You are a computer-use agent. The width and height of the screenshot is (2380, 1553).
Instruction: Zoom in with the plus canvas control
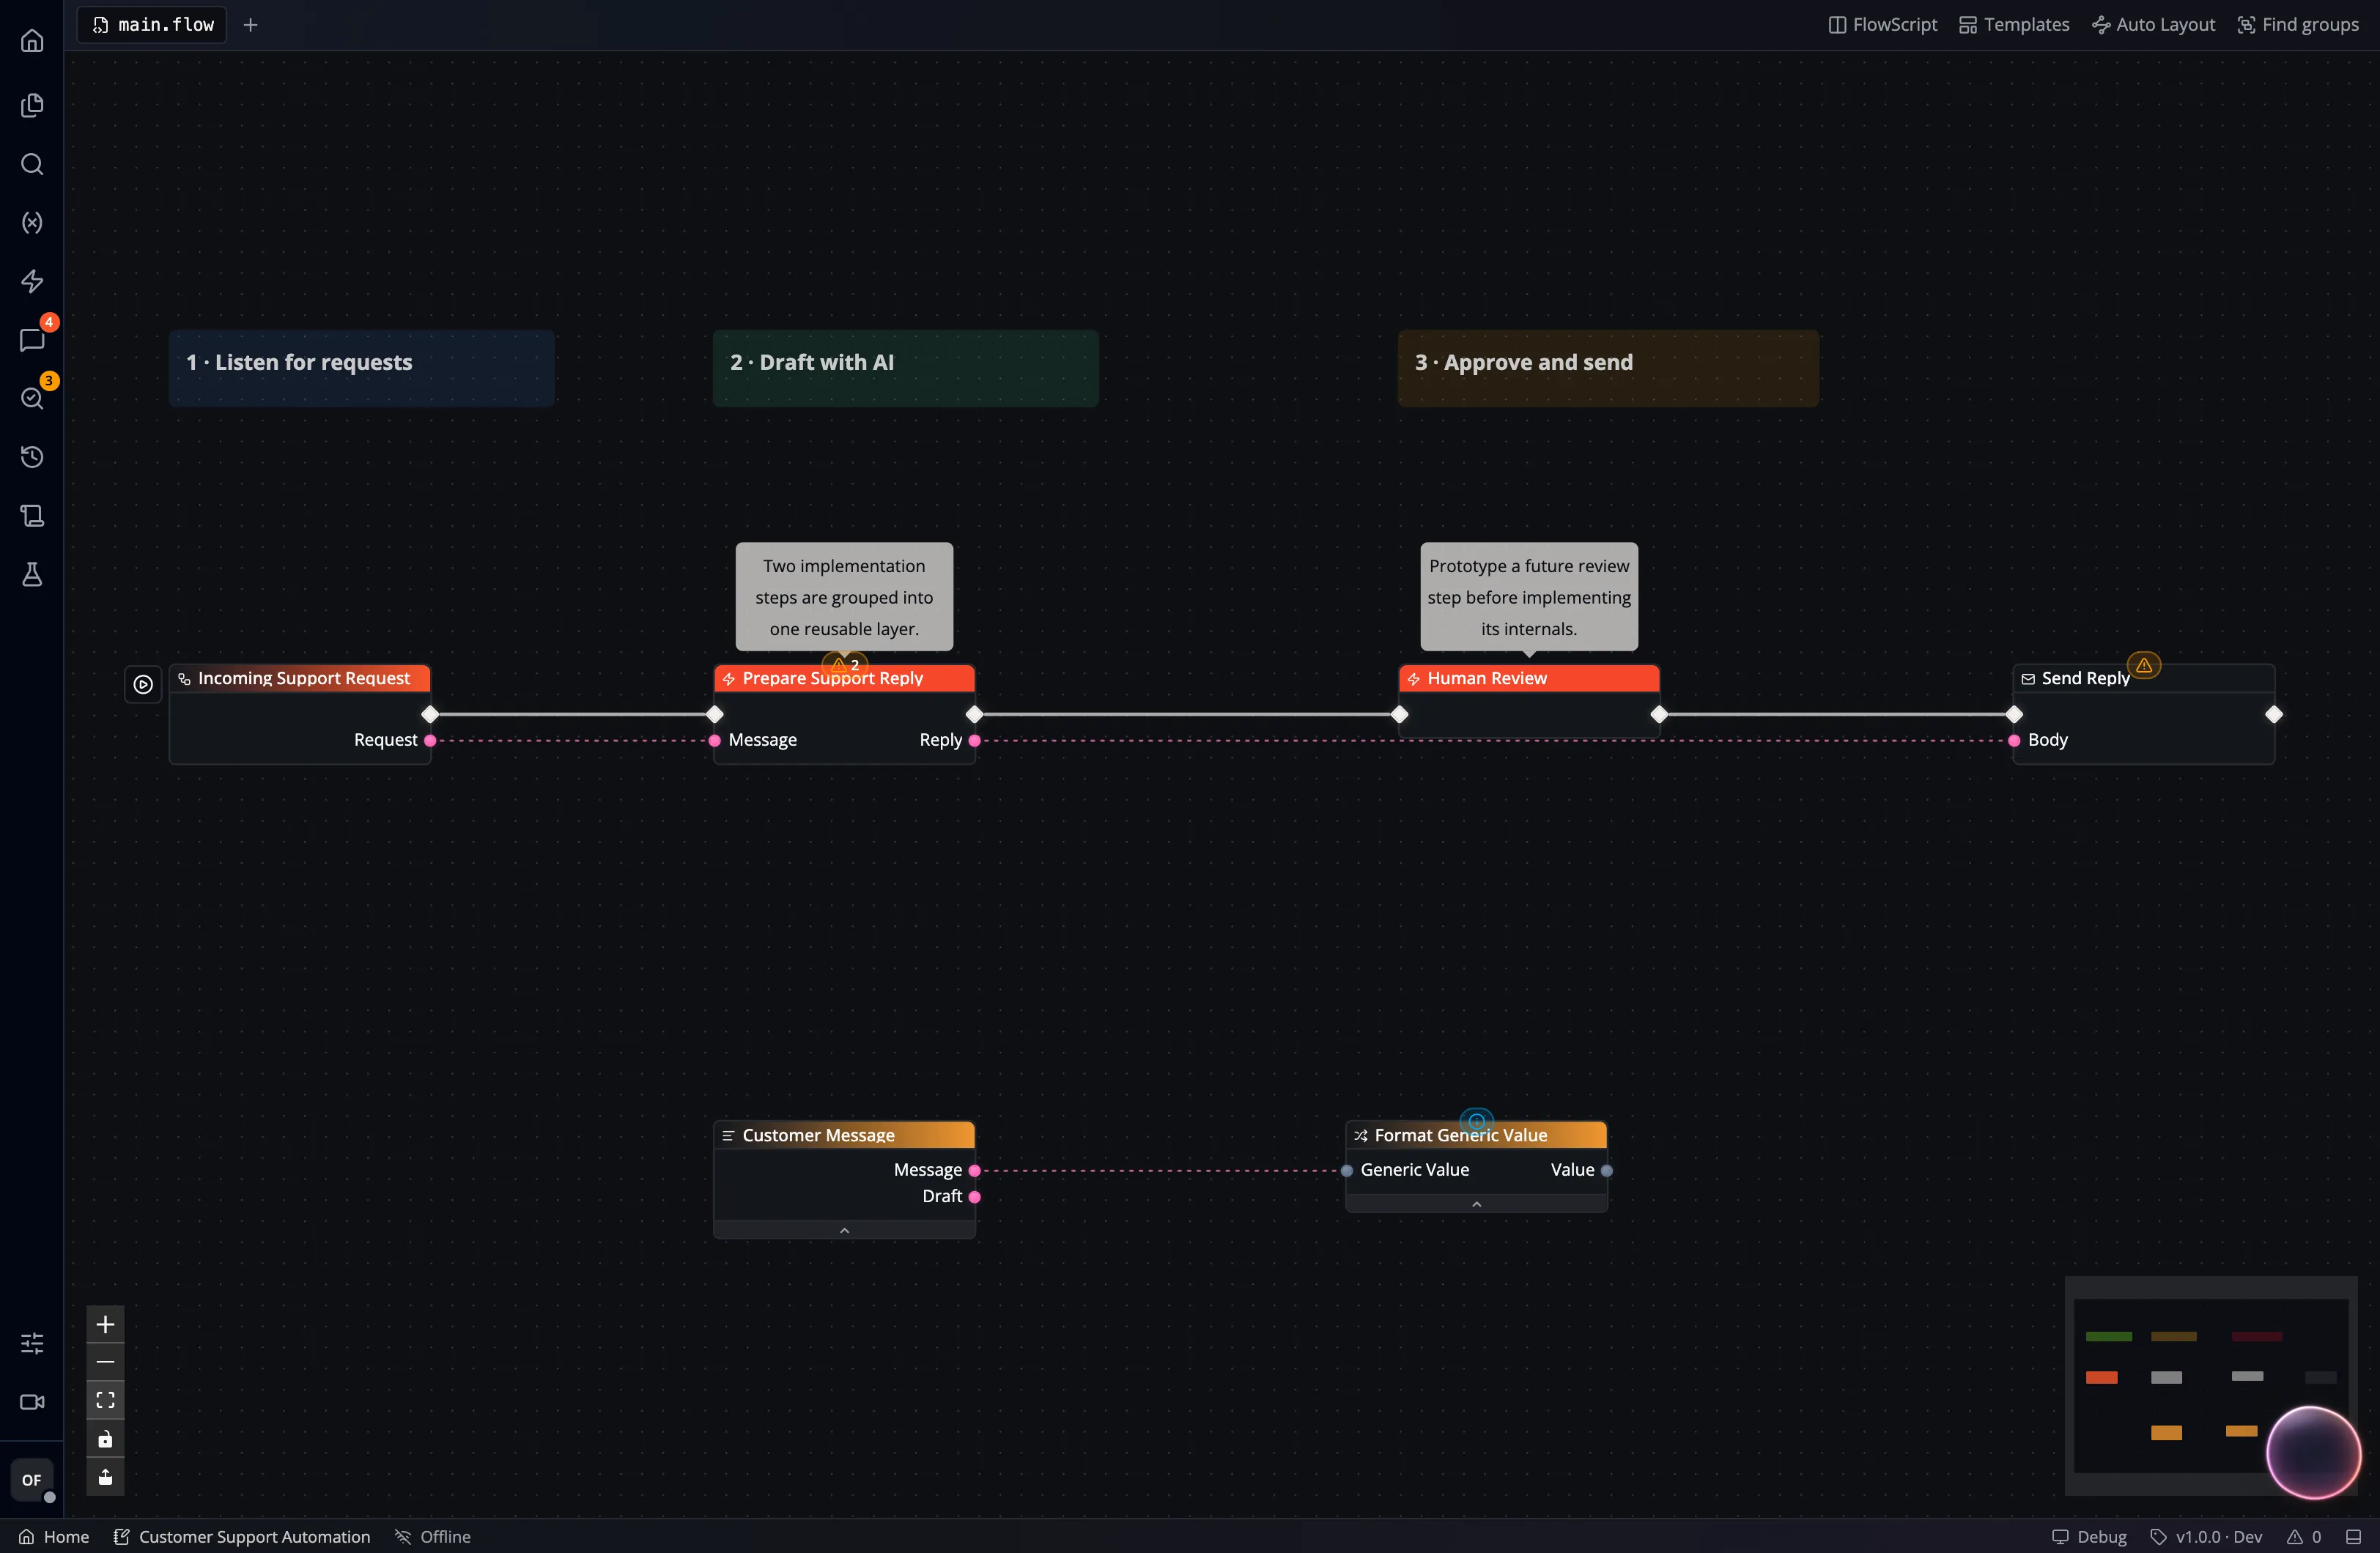tap(105, 1325)
